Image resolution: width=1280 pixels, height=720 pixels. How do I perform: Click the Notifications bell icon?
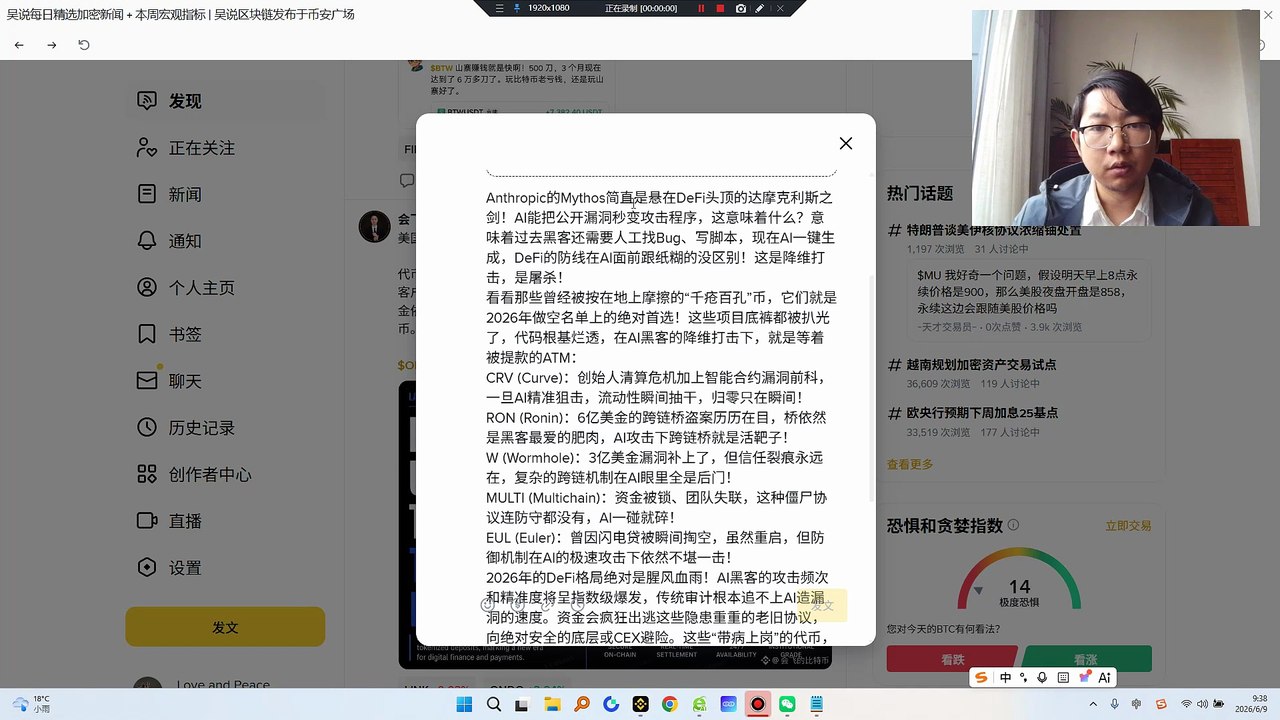[147, 241]
